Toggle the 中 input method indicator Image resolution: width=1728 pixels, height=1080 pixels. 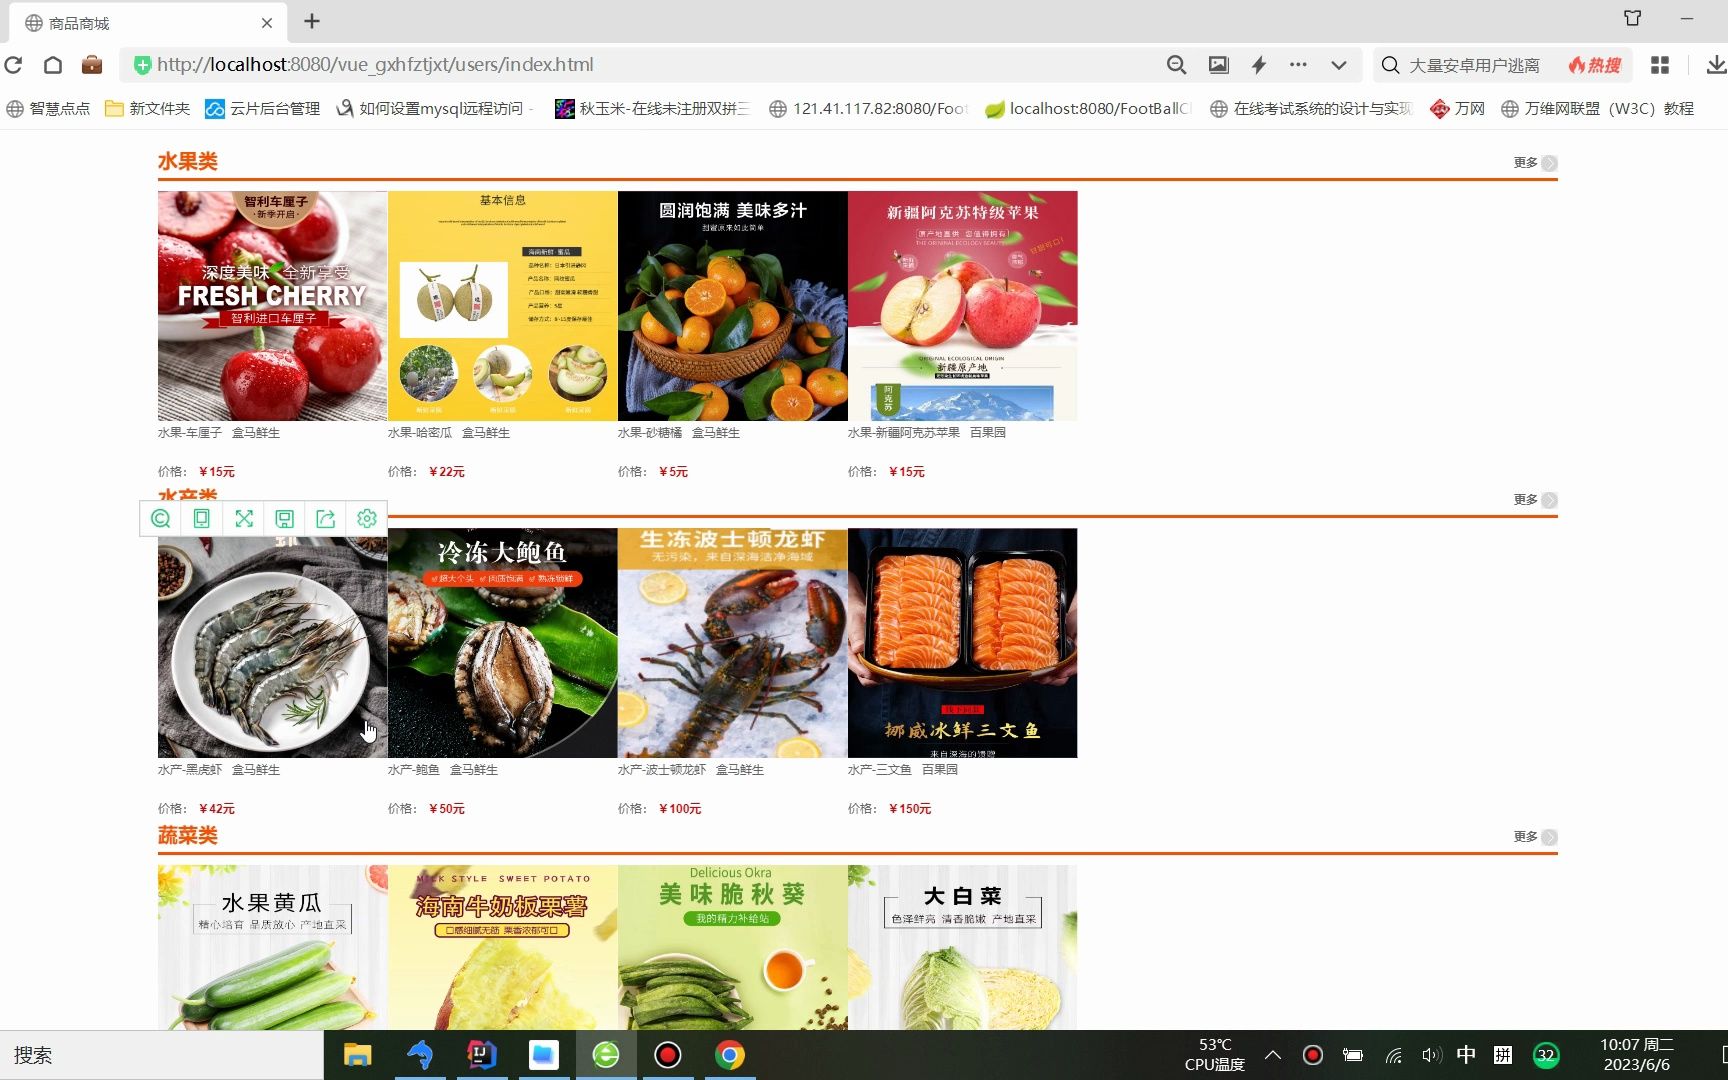[x=1466, y=1055]
